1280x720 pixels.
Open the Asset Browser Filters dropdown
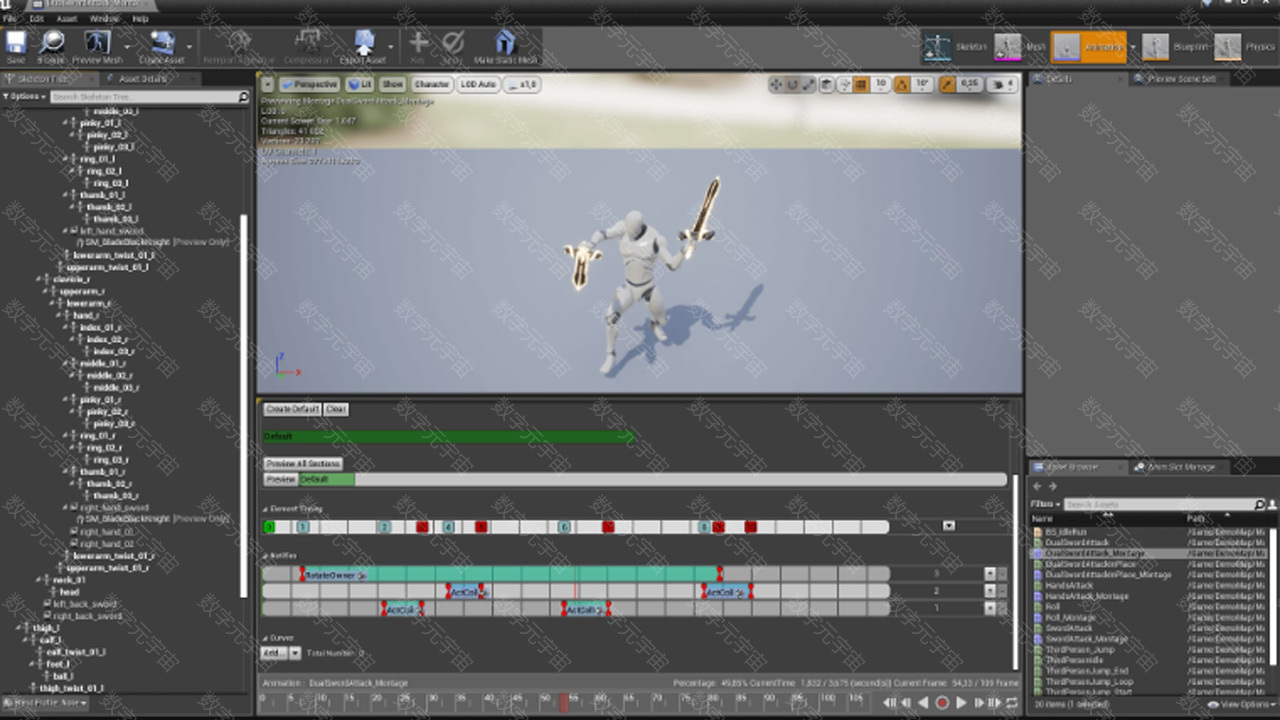point(1044,504)
